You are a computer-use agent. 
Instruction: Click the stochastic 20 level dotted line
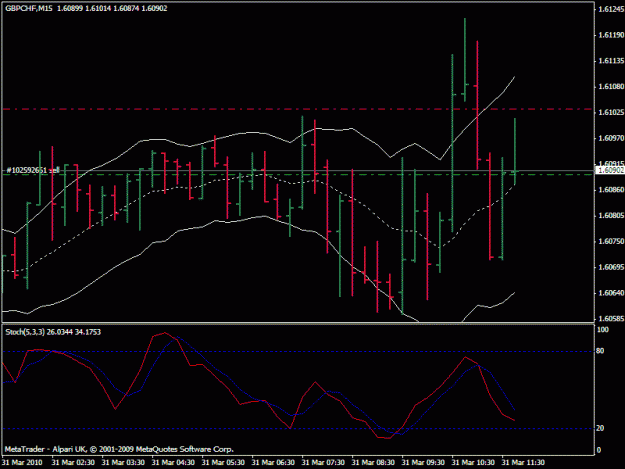tap(298, 429)
